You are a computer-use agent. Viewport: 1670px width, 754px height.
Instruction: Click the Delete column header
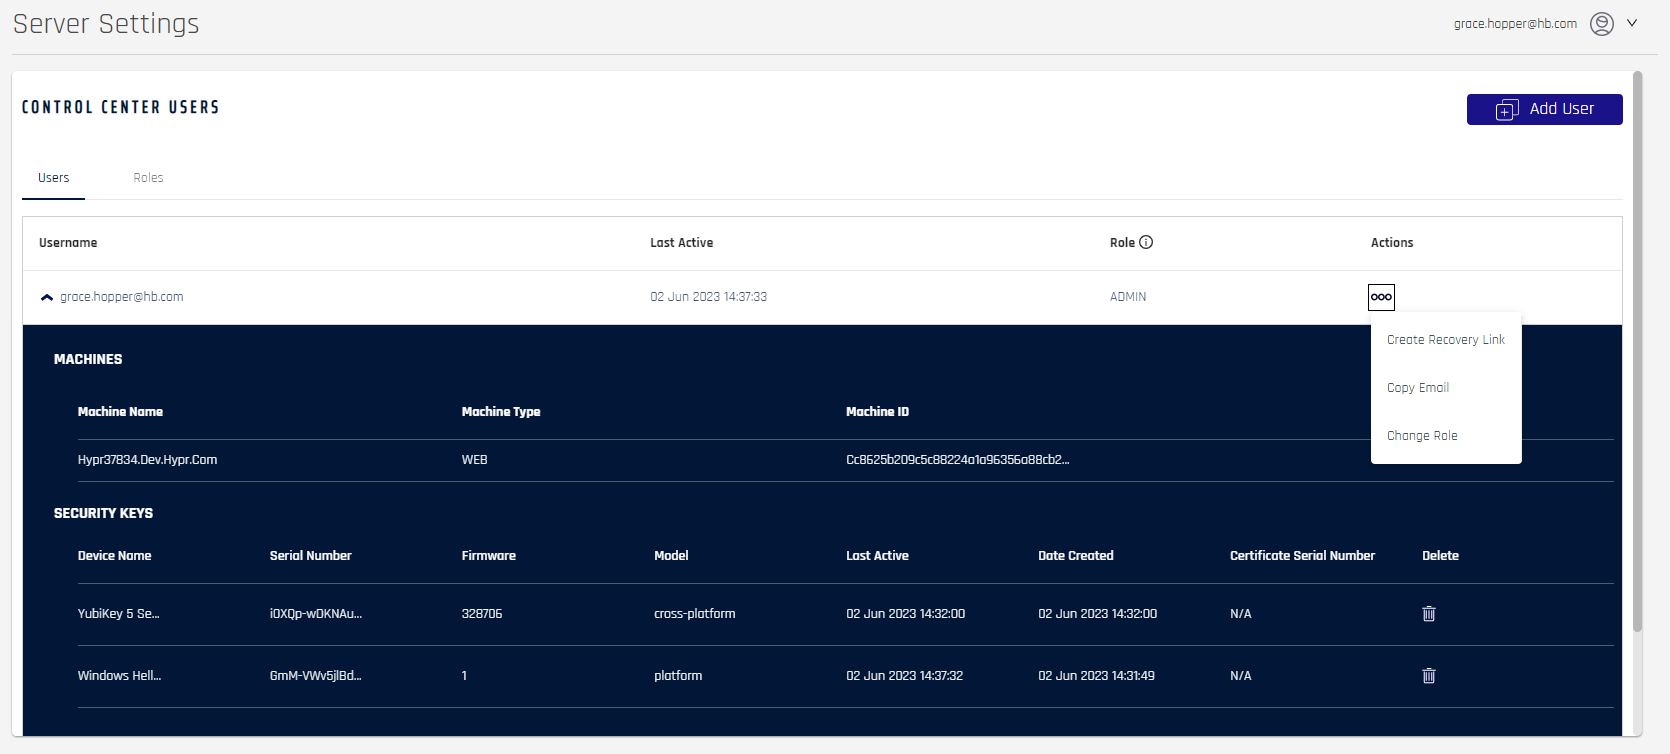click(x=1441, y=556)
